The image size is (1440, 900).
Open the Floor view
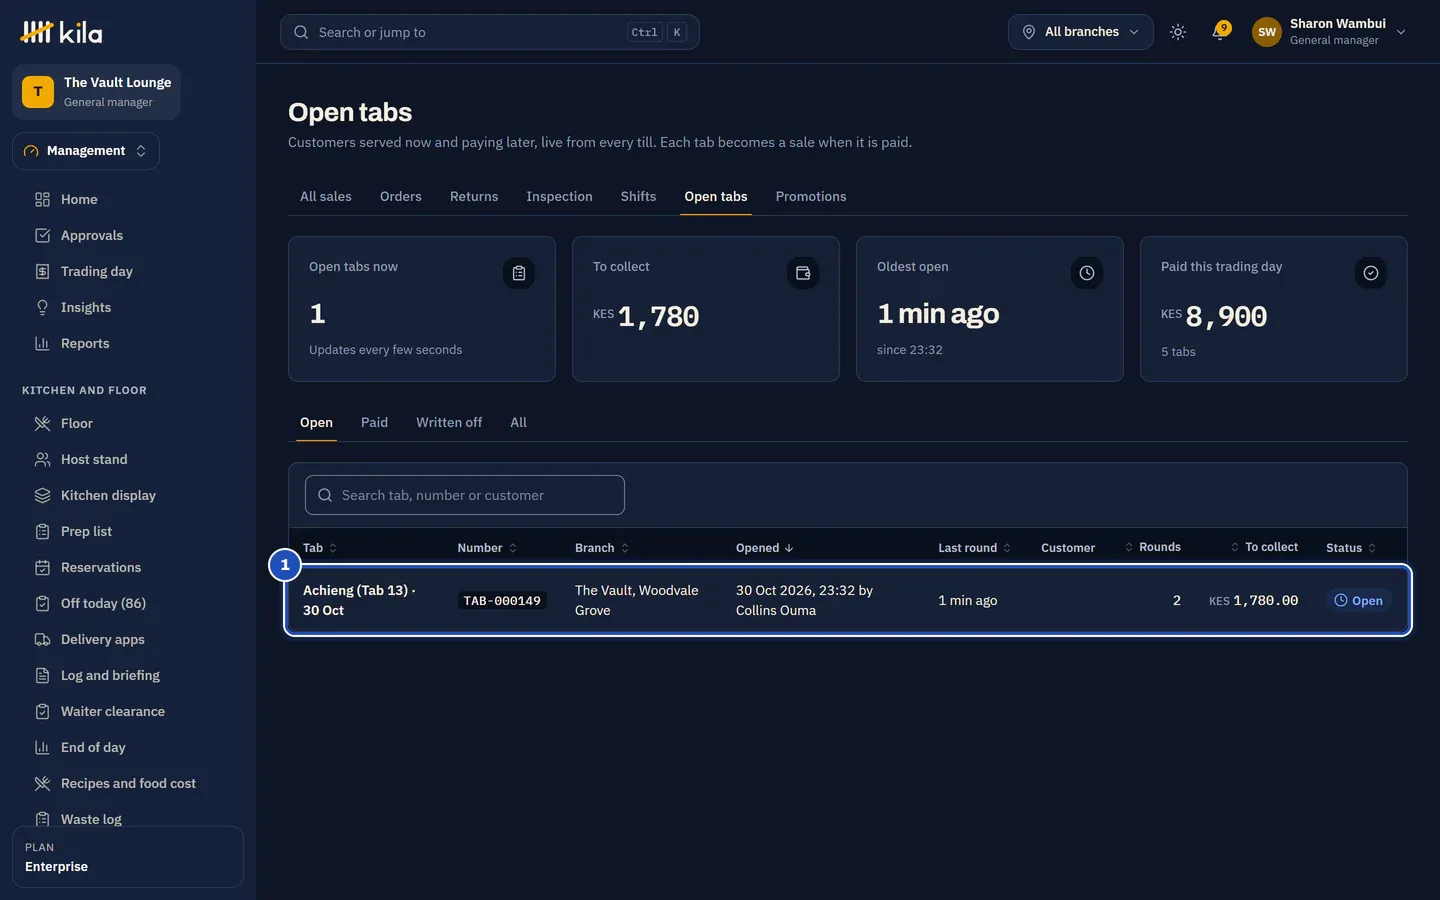(76, 423)
